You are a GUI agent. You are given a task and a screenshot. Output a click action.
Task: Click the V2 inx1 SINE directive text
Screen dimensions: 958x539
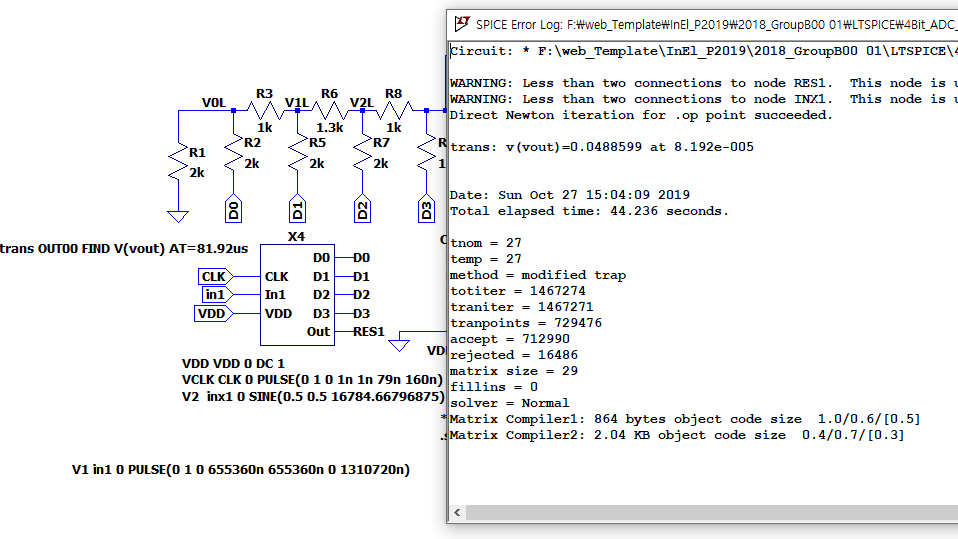(x=312, y=396)
